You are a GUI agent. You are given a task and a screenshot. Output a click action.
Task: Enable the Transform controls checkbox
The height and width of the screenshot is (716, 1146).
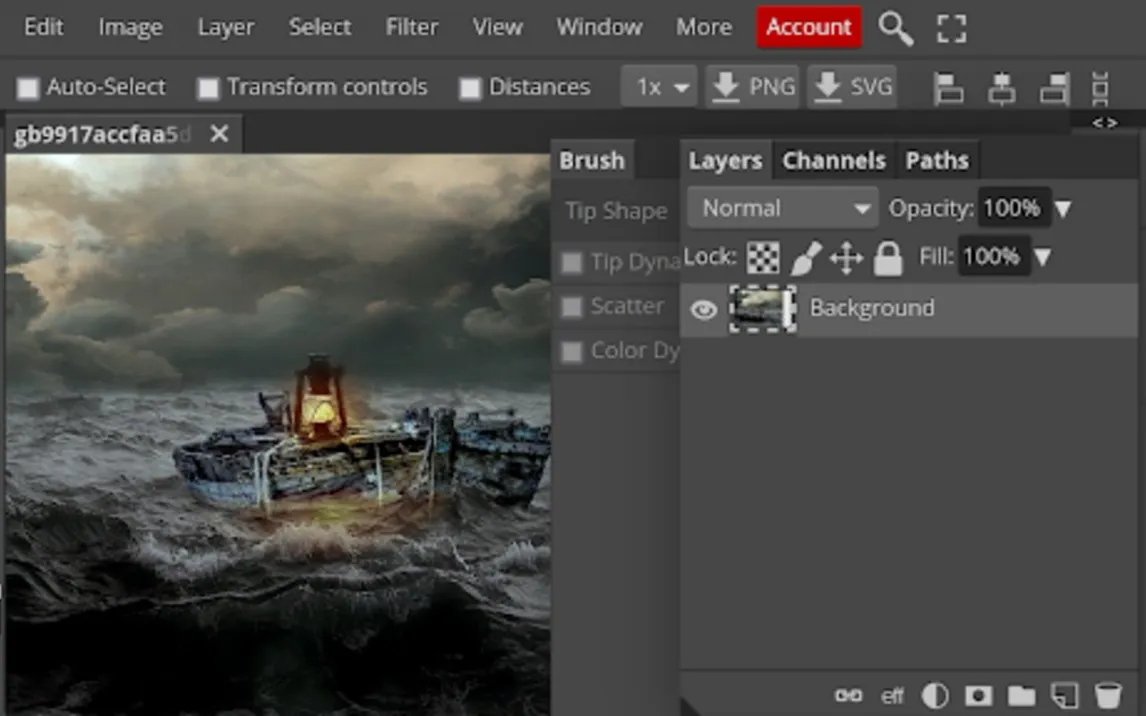point(208,88)
